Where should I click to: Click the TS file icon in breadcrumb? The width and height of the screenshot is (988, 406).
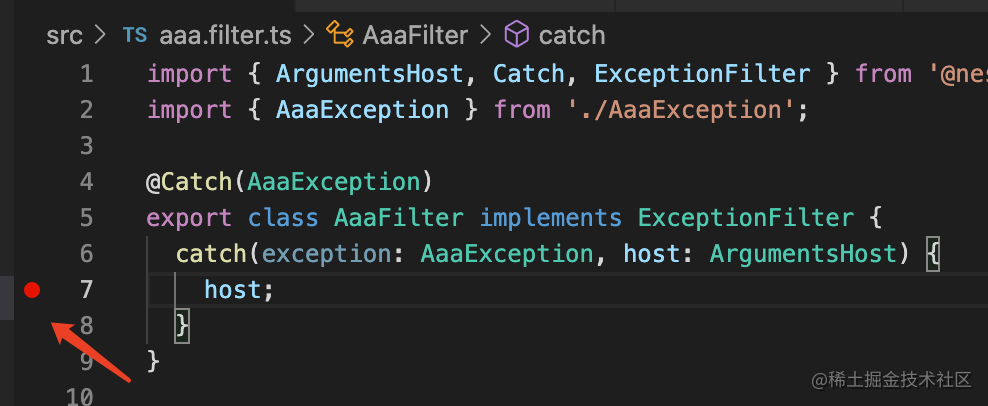(x=134, y=36)
